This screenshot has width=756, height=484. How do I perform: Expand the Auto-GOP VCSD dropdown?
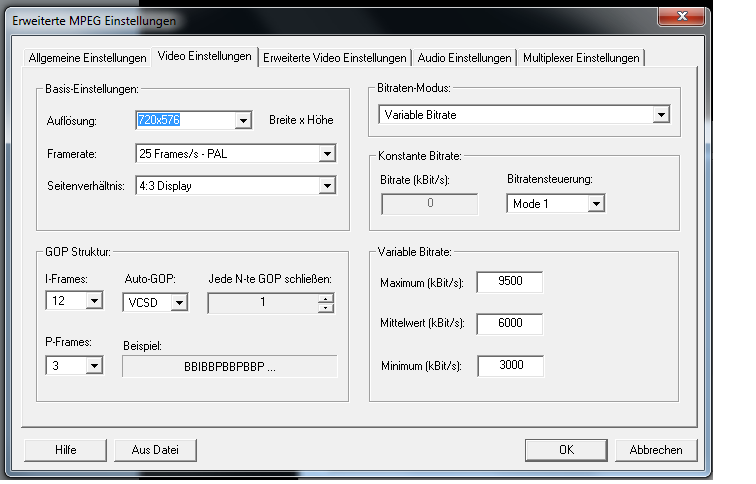click(x=179, y=303)
